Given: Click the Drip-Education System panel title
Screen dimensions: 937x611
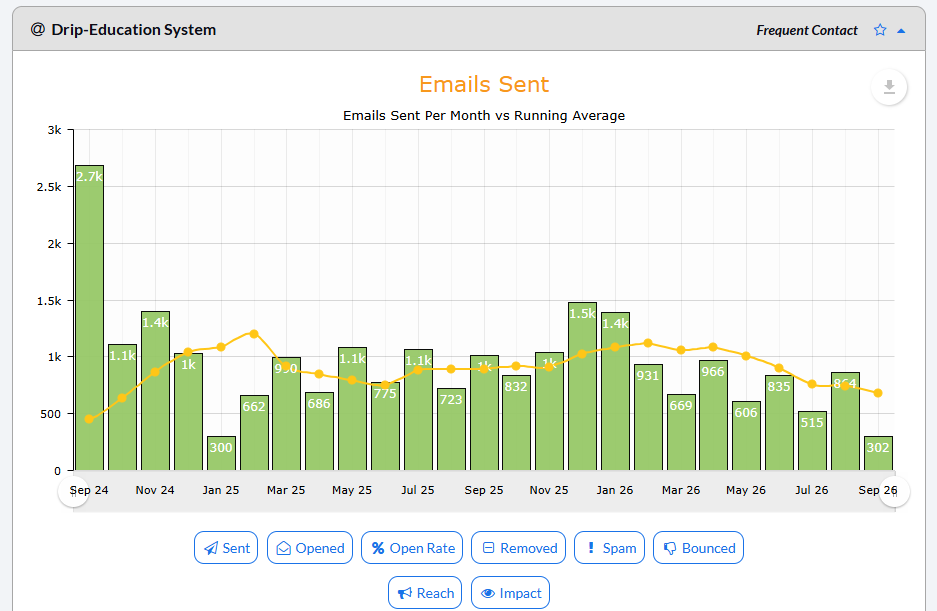Looking at the screenshot, I should click(x=134, y=30).
